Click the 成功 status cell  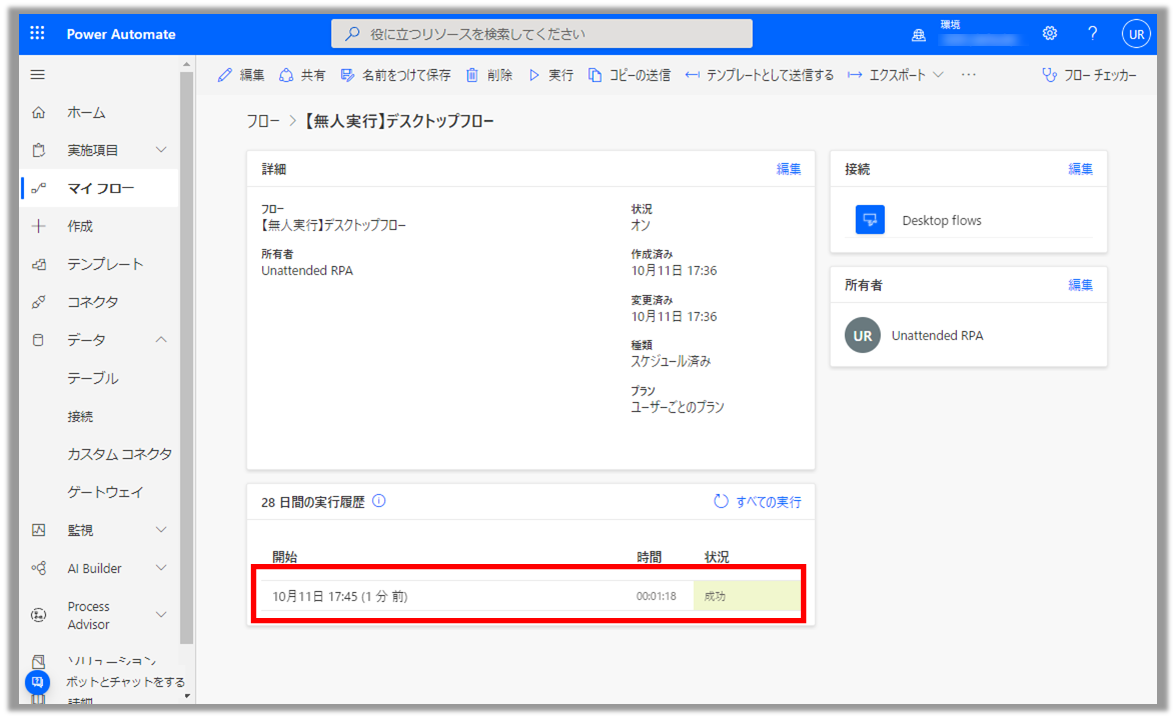point(746,596)
